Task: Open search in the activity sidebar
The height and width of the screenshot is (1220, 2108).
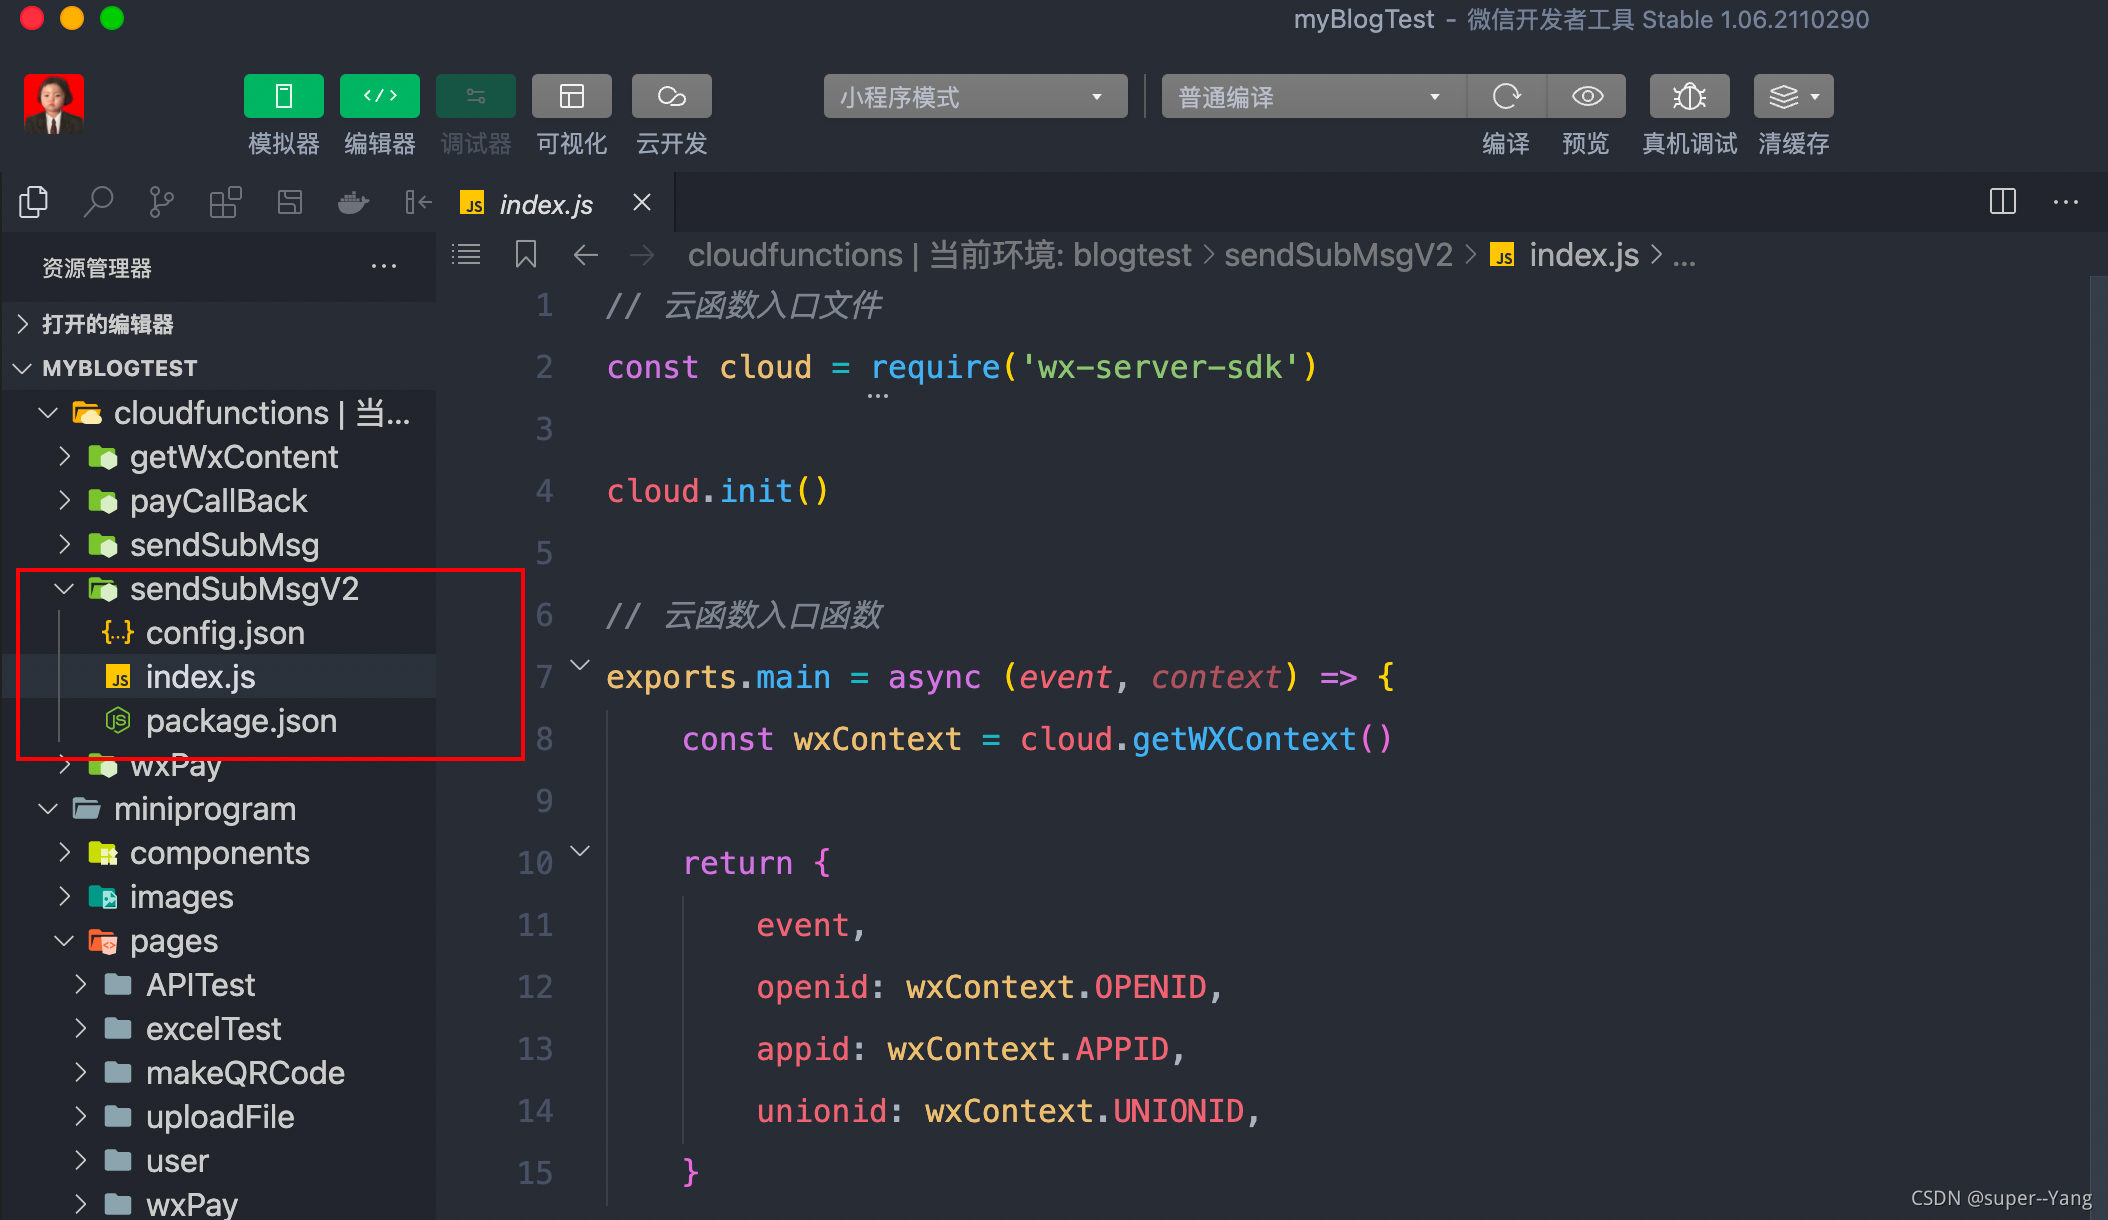Action: click(x=97, y=202)
